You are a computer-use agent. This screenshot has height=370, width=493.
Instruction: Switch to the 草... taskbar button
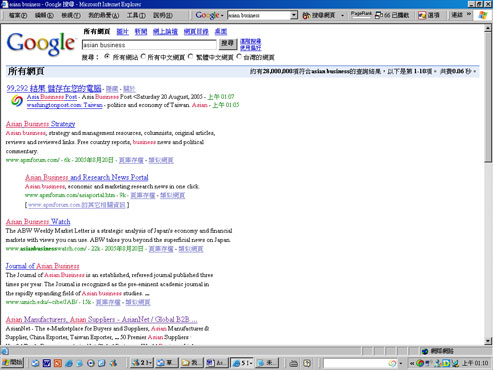click(167, 363)
